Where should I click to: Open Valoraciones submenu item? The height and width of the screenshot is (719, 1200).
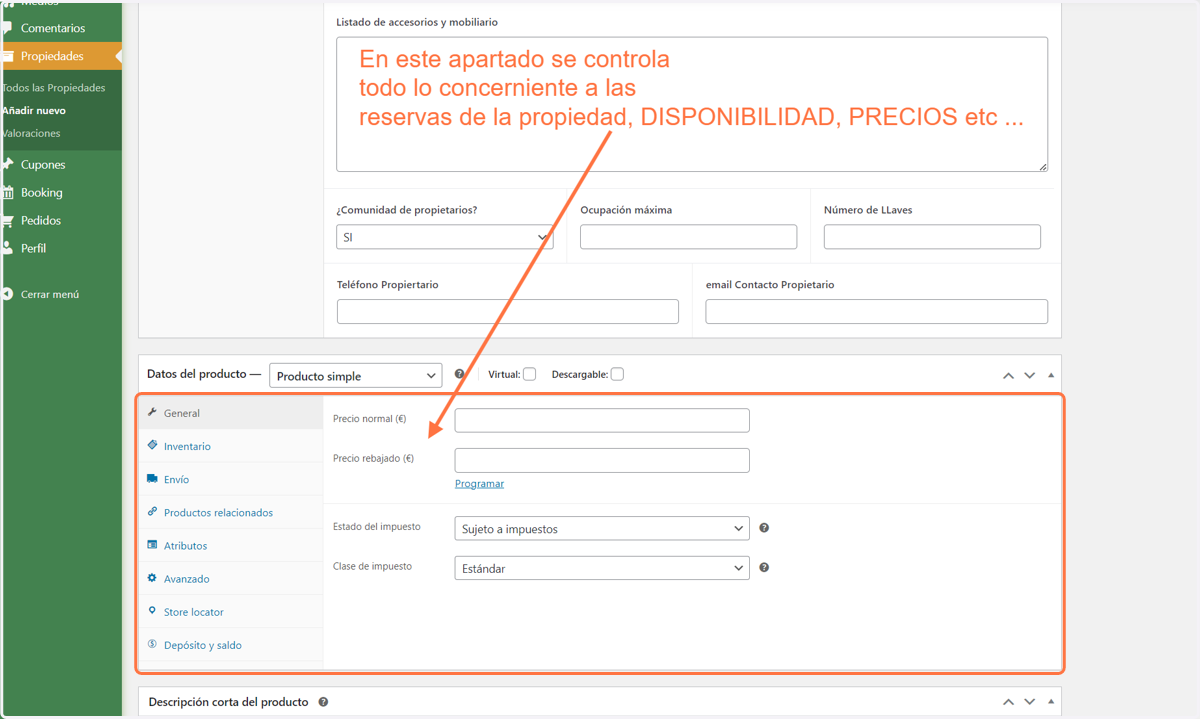click(32, 133)
